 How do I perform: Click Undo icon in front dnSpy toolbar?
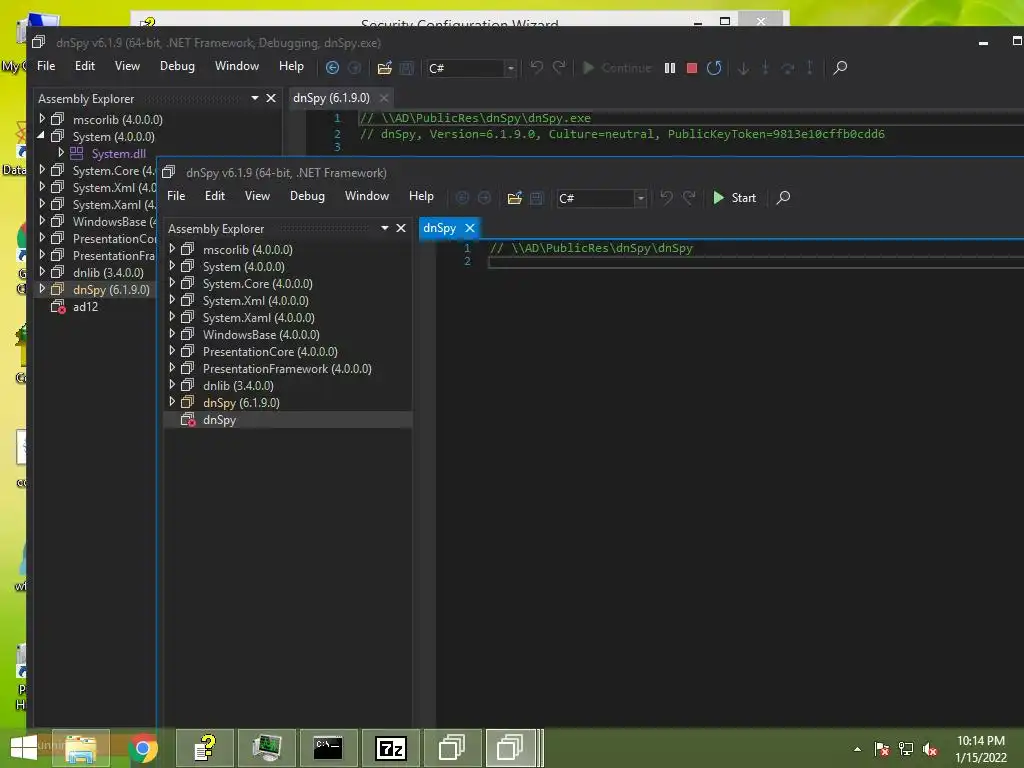click(x=666, y=198)
